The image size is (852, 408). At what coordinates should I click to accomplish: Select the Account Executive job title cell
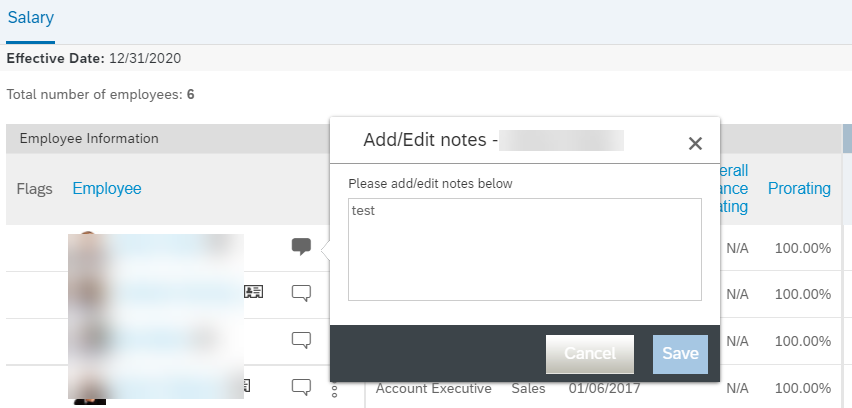[434, 388]
